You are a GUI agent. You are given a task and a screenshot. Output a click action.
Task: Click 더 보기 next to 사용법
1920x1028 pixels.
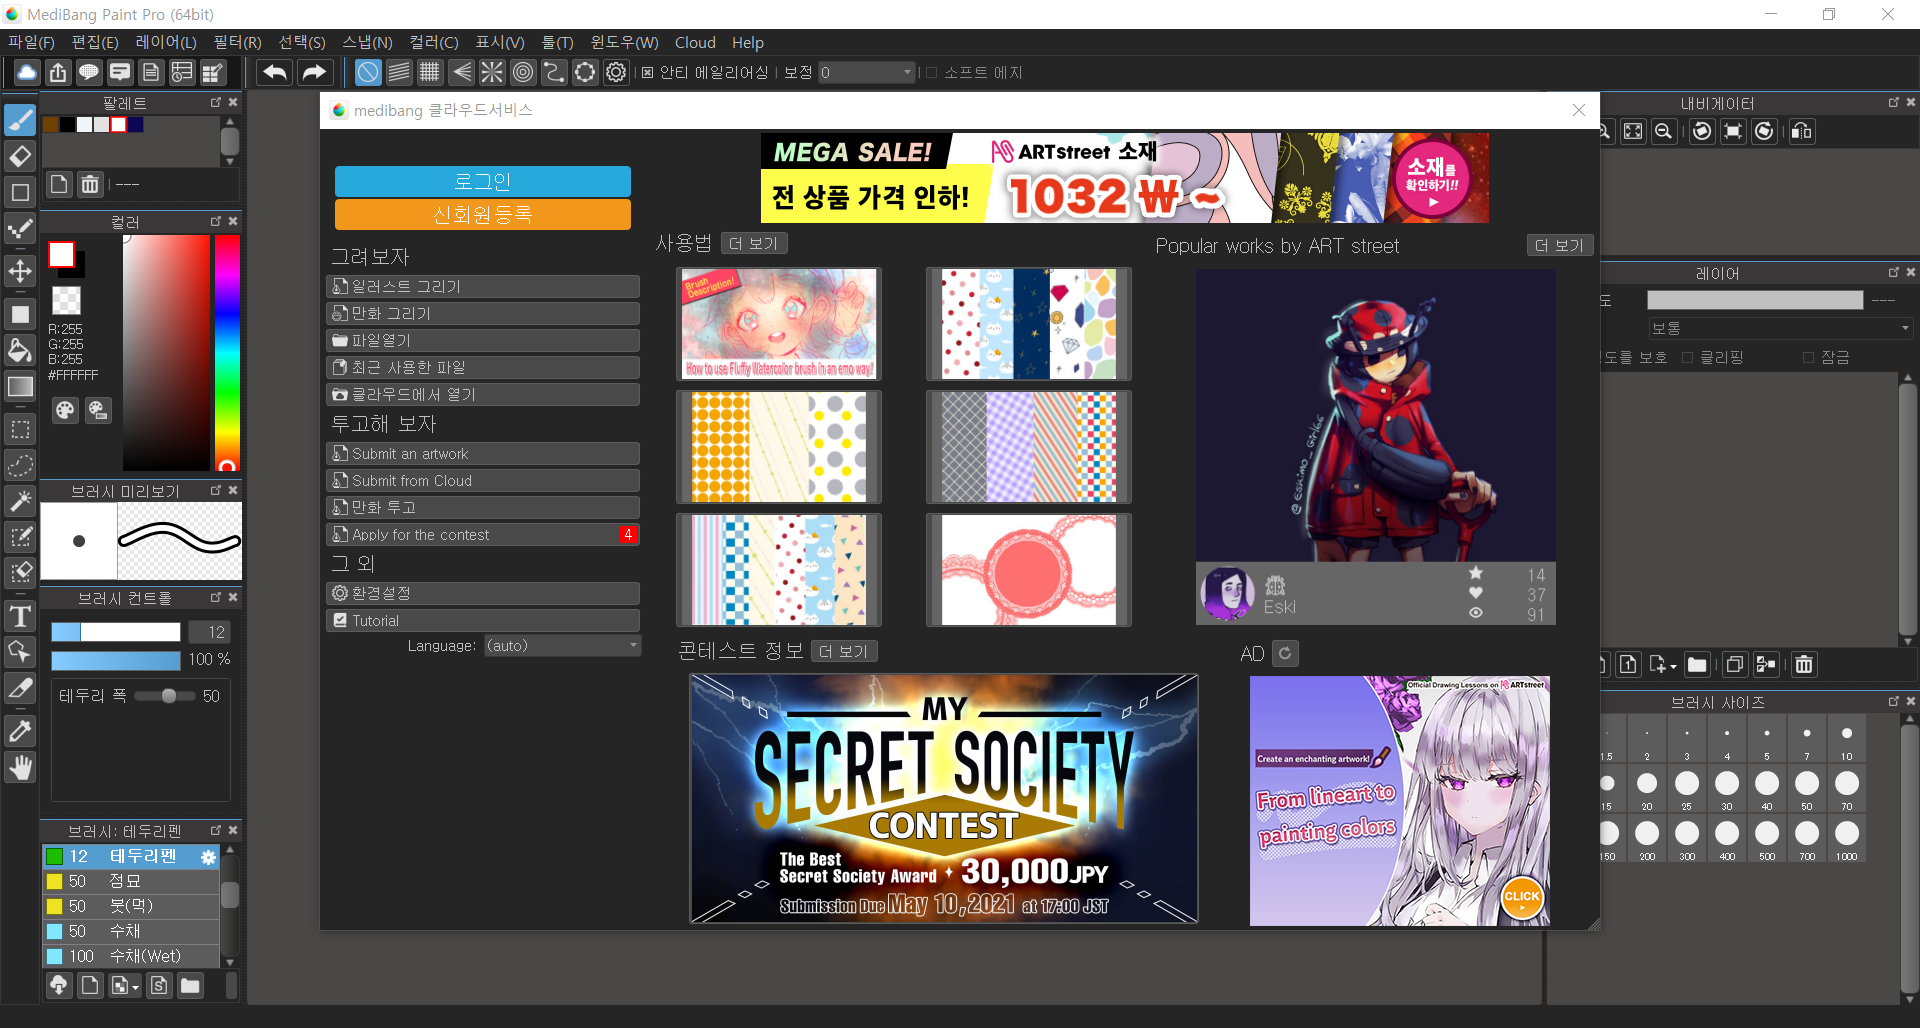[x=754, y=243]
